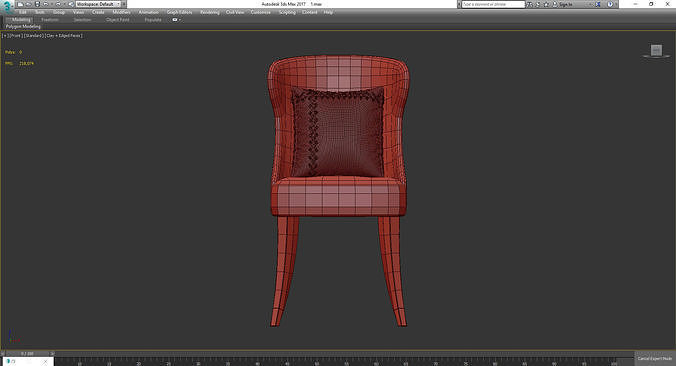Click the Redo icon in quick-access toolbar
Image resolution: width=676 pixels, height=366 pixels.
(57, 4)
